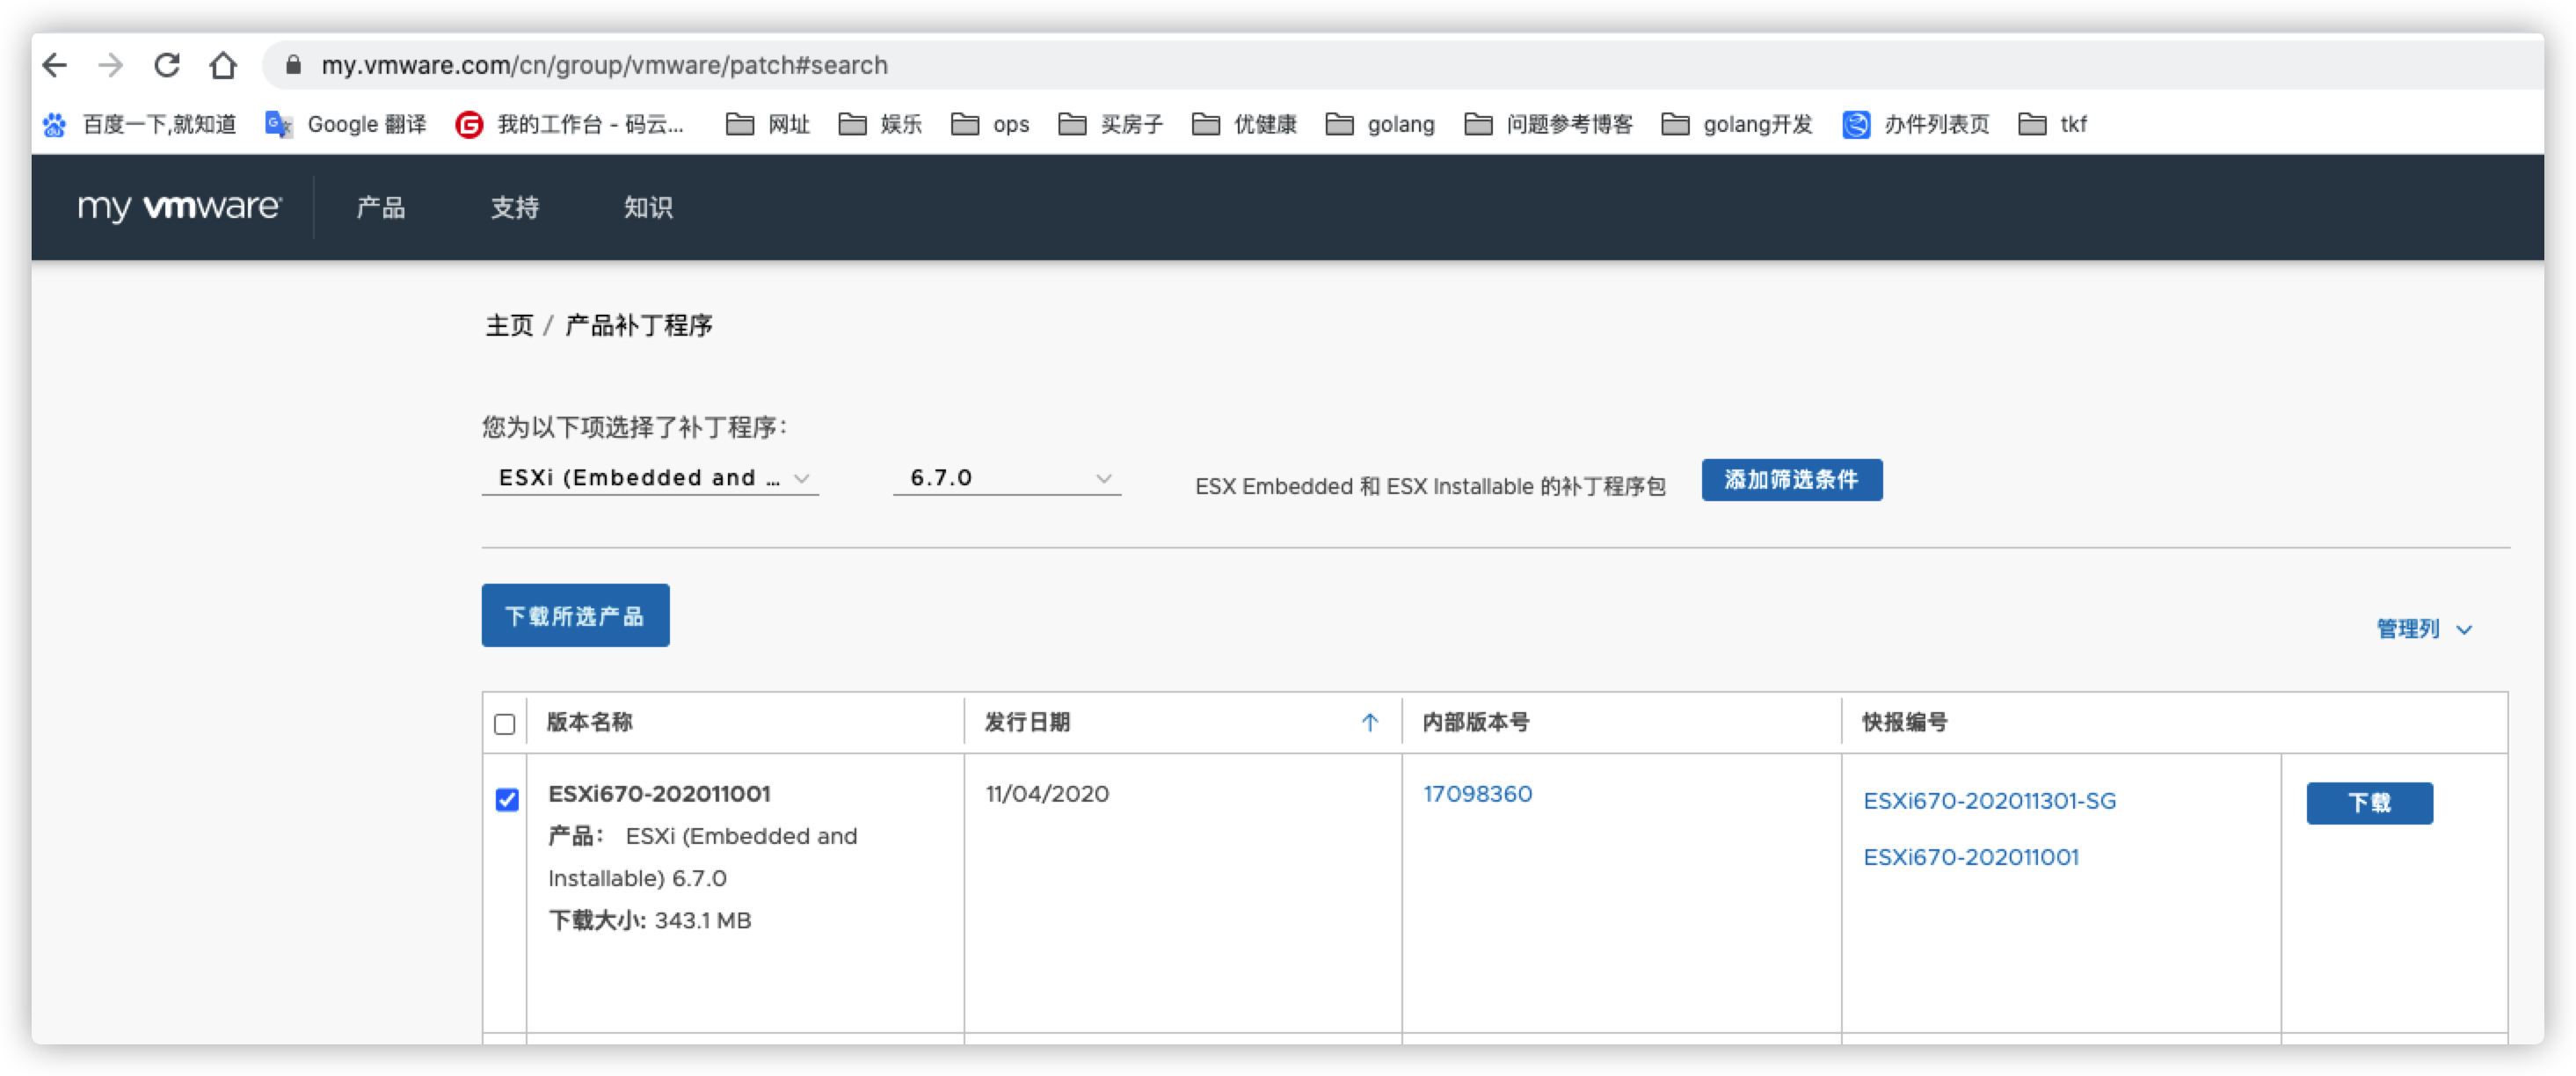
Task: Click the browser home icon
Action: 223,65
